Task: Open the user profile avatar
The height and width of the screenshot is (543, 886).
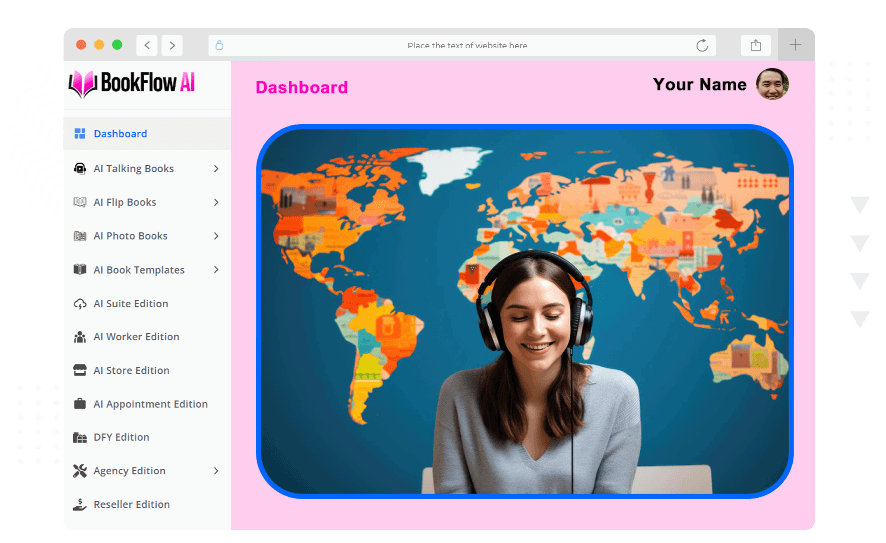Action: point(772,85)
